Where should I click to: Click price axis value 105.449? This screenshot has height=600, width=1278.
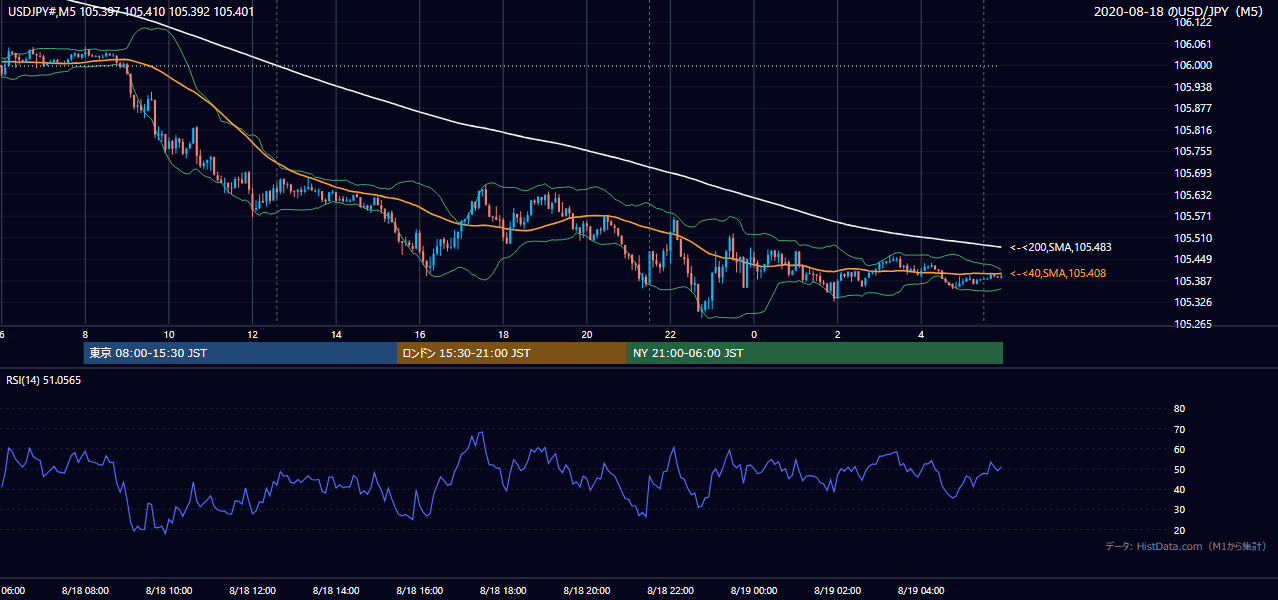click(1193, 259)
